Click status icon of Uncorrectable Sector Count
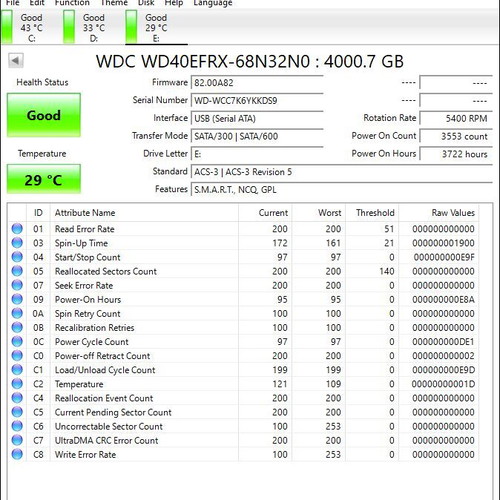 17,426
